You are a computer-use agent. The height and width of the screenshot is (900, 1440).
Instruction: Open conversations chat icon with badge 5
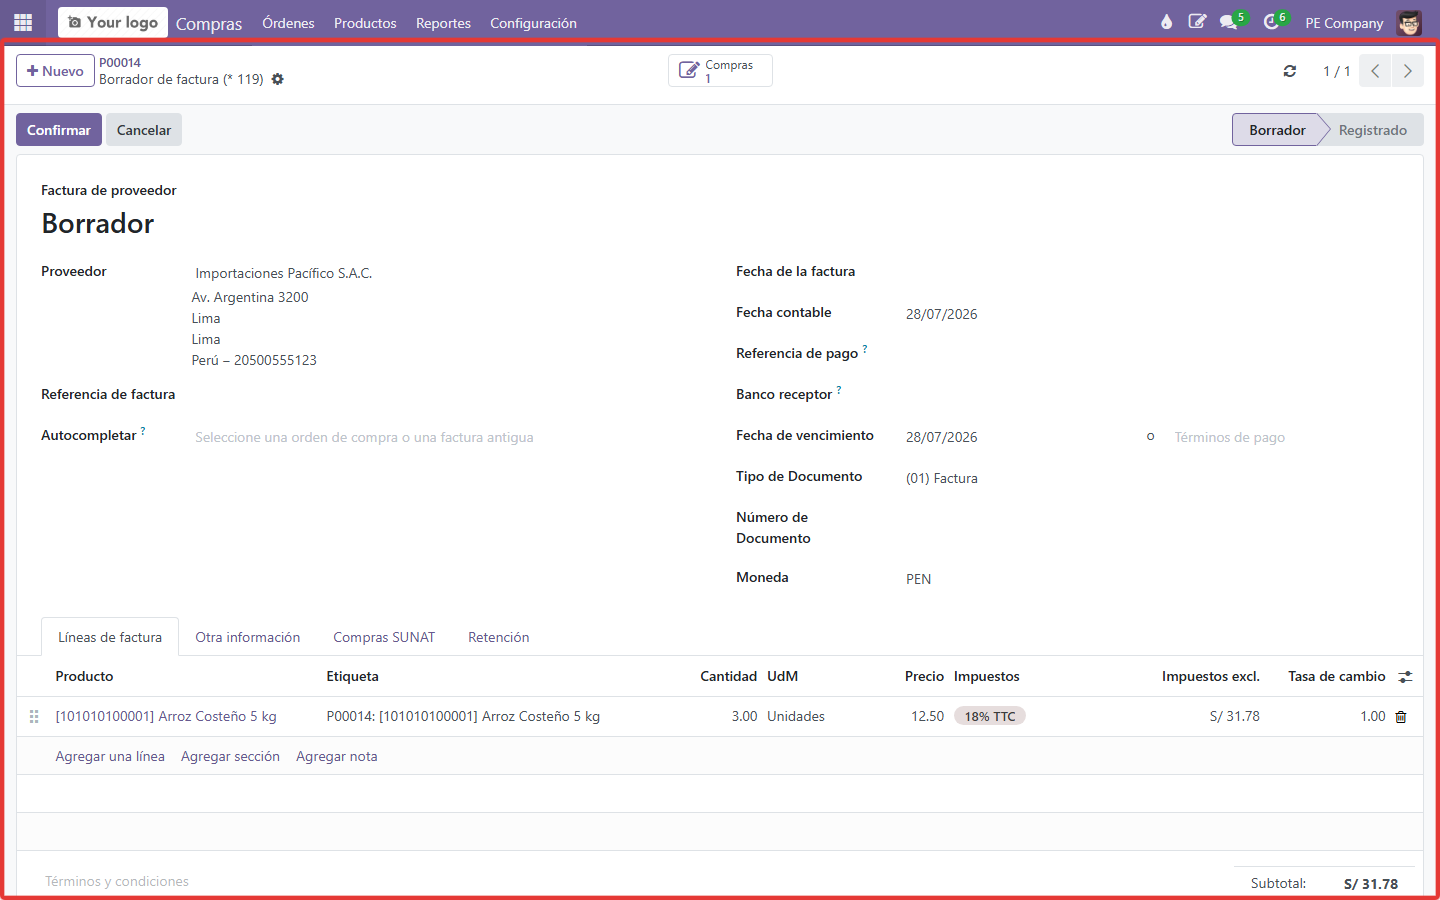[x=1230, y=22]
